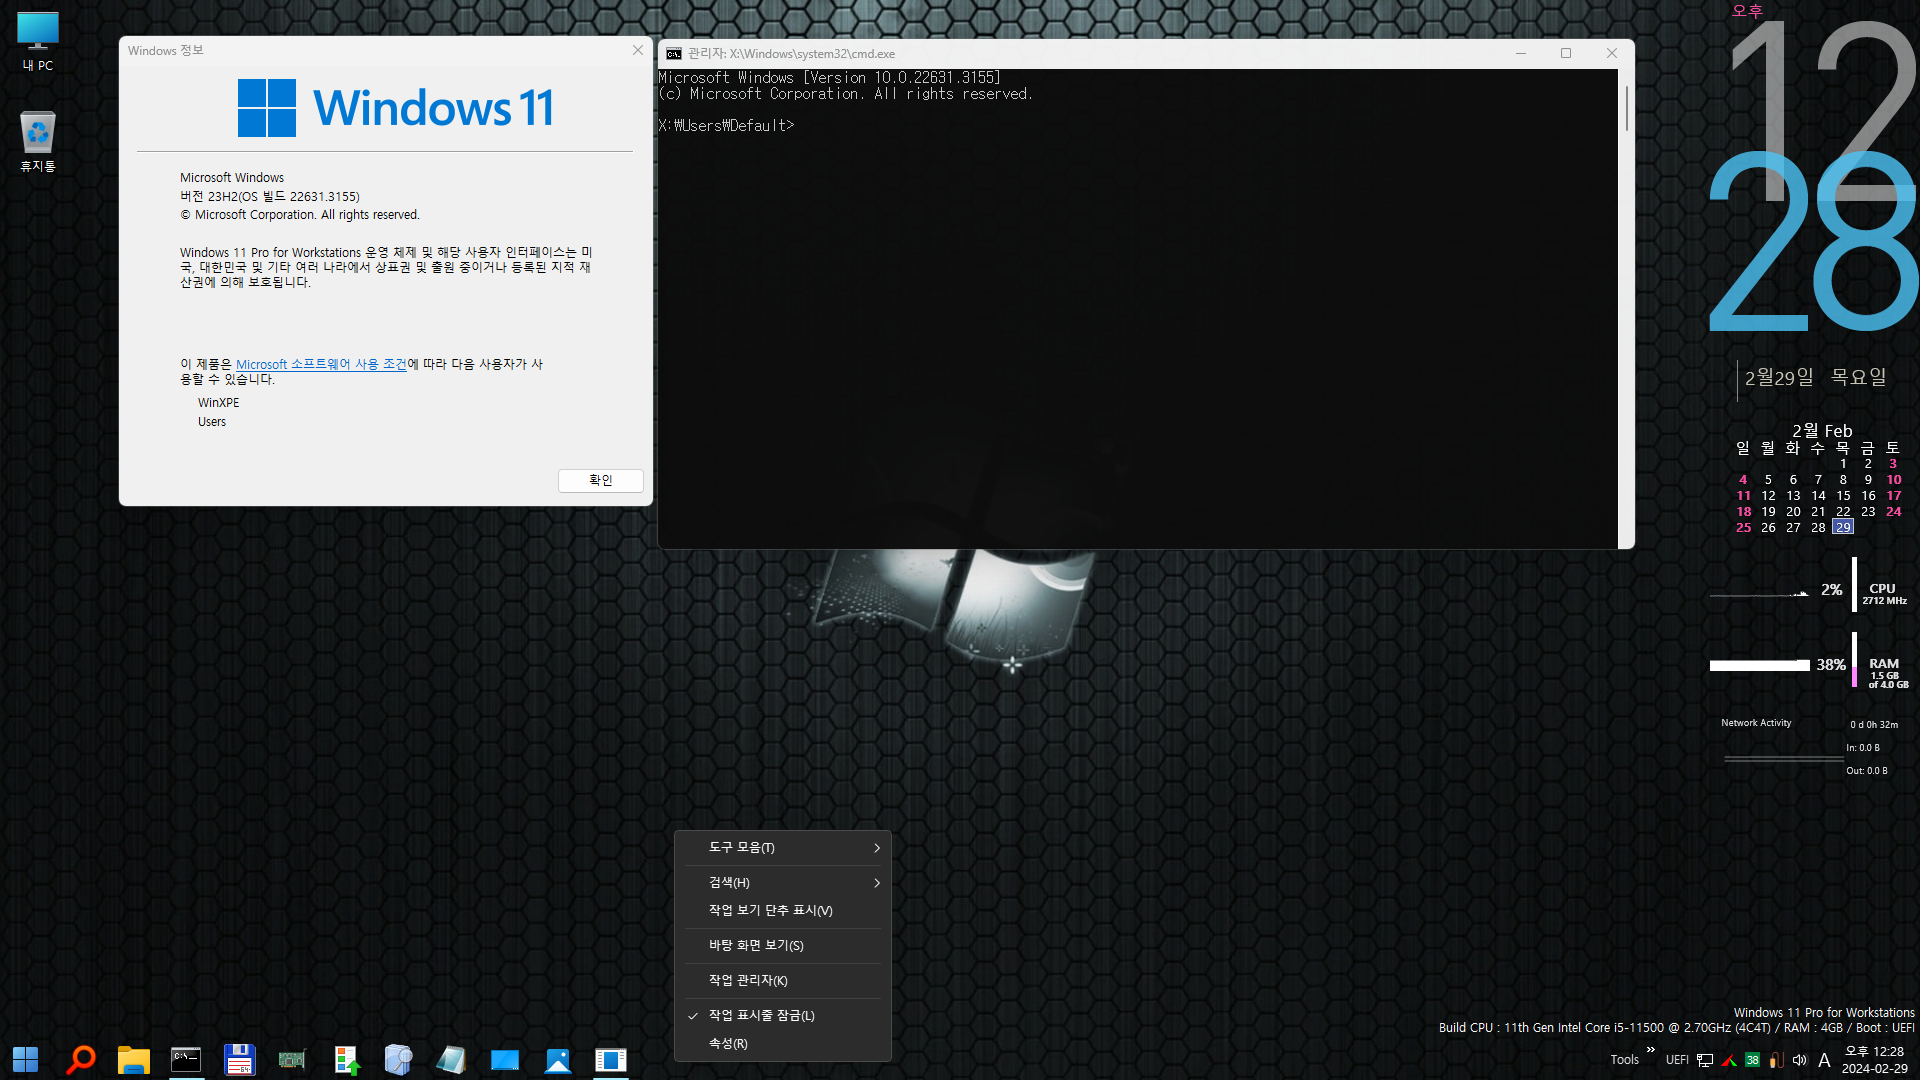Open File Explorer folder icon on taskbar
The height and width of the screenshot is (1080, 1920).
[x=133, y=1059]
